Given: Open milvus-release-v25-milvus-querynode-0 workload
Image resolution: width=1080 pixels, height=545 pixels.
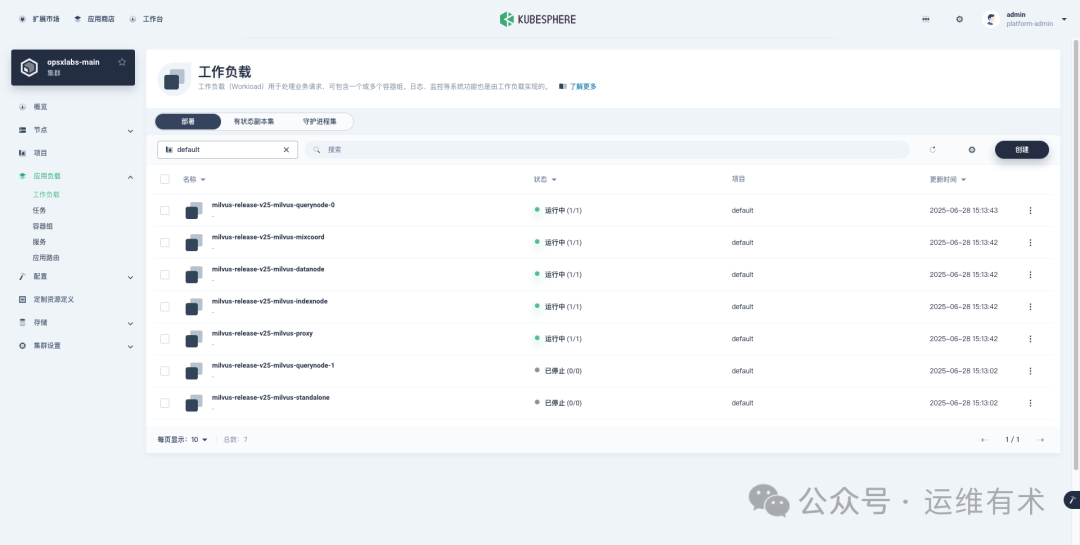Looking at the screenshot, I should click(x=273, y=205).
